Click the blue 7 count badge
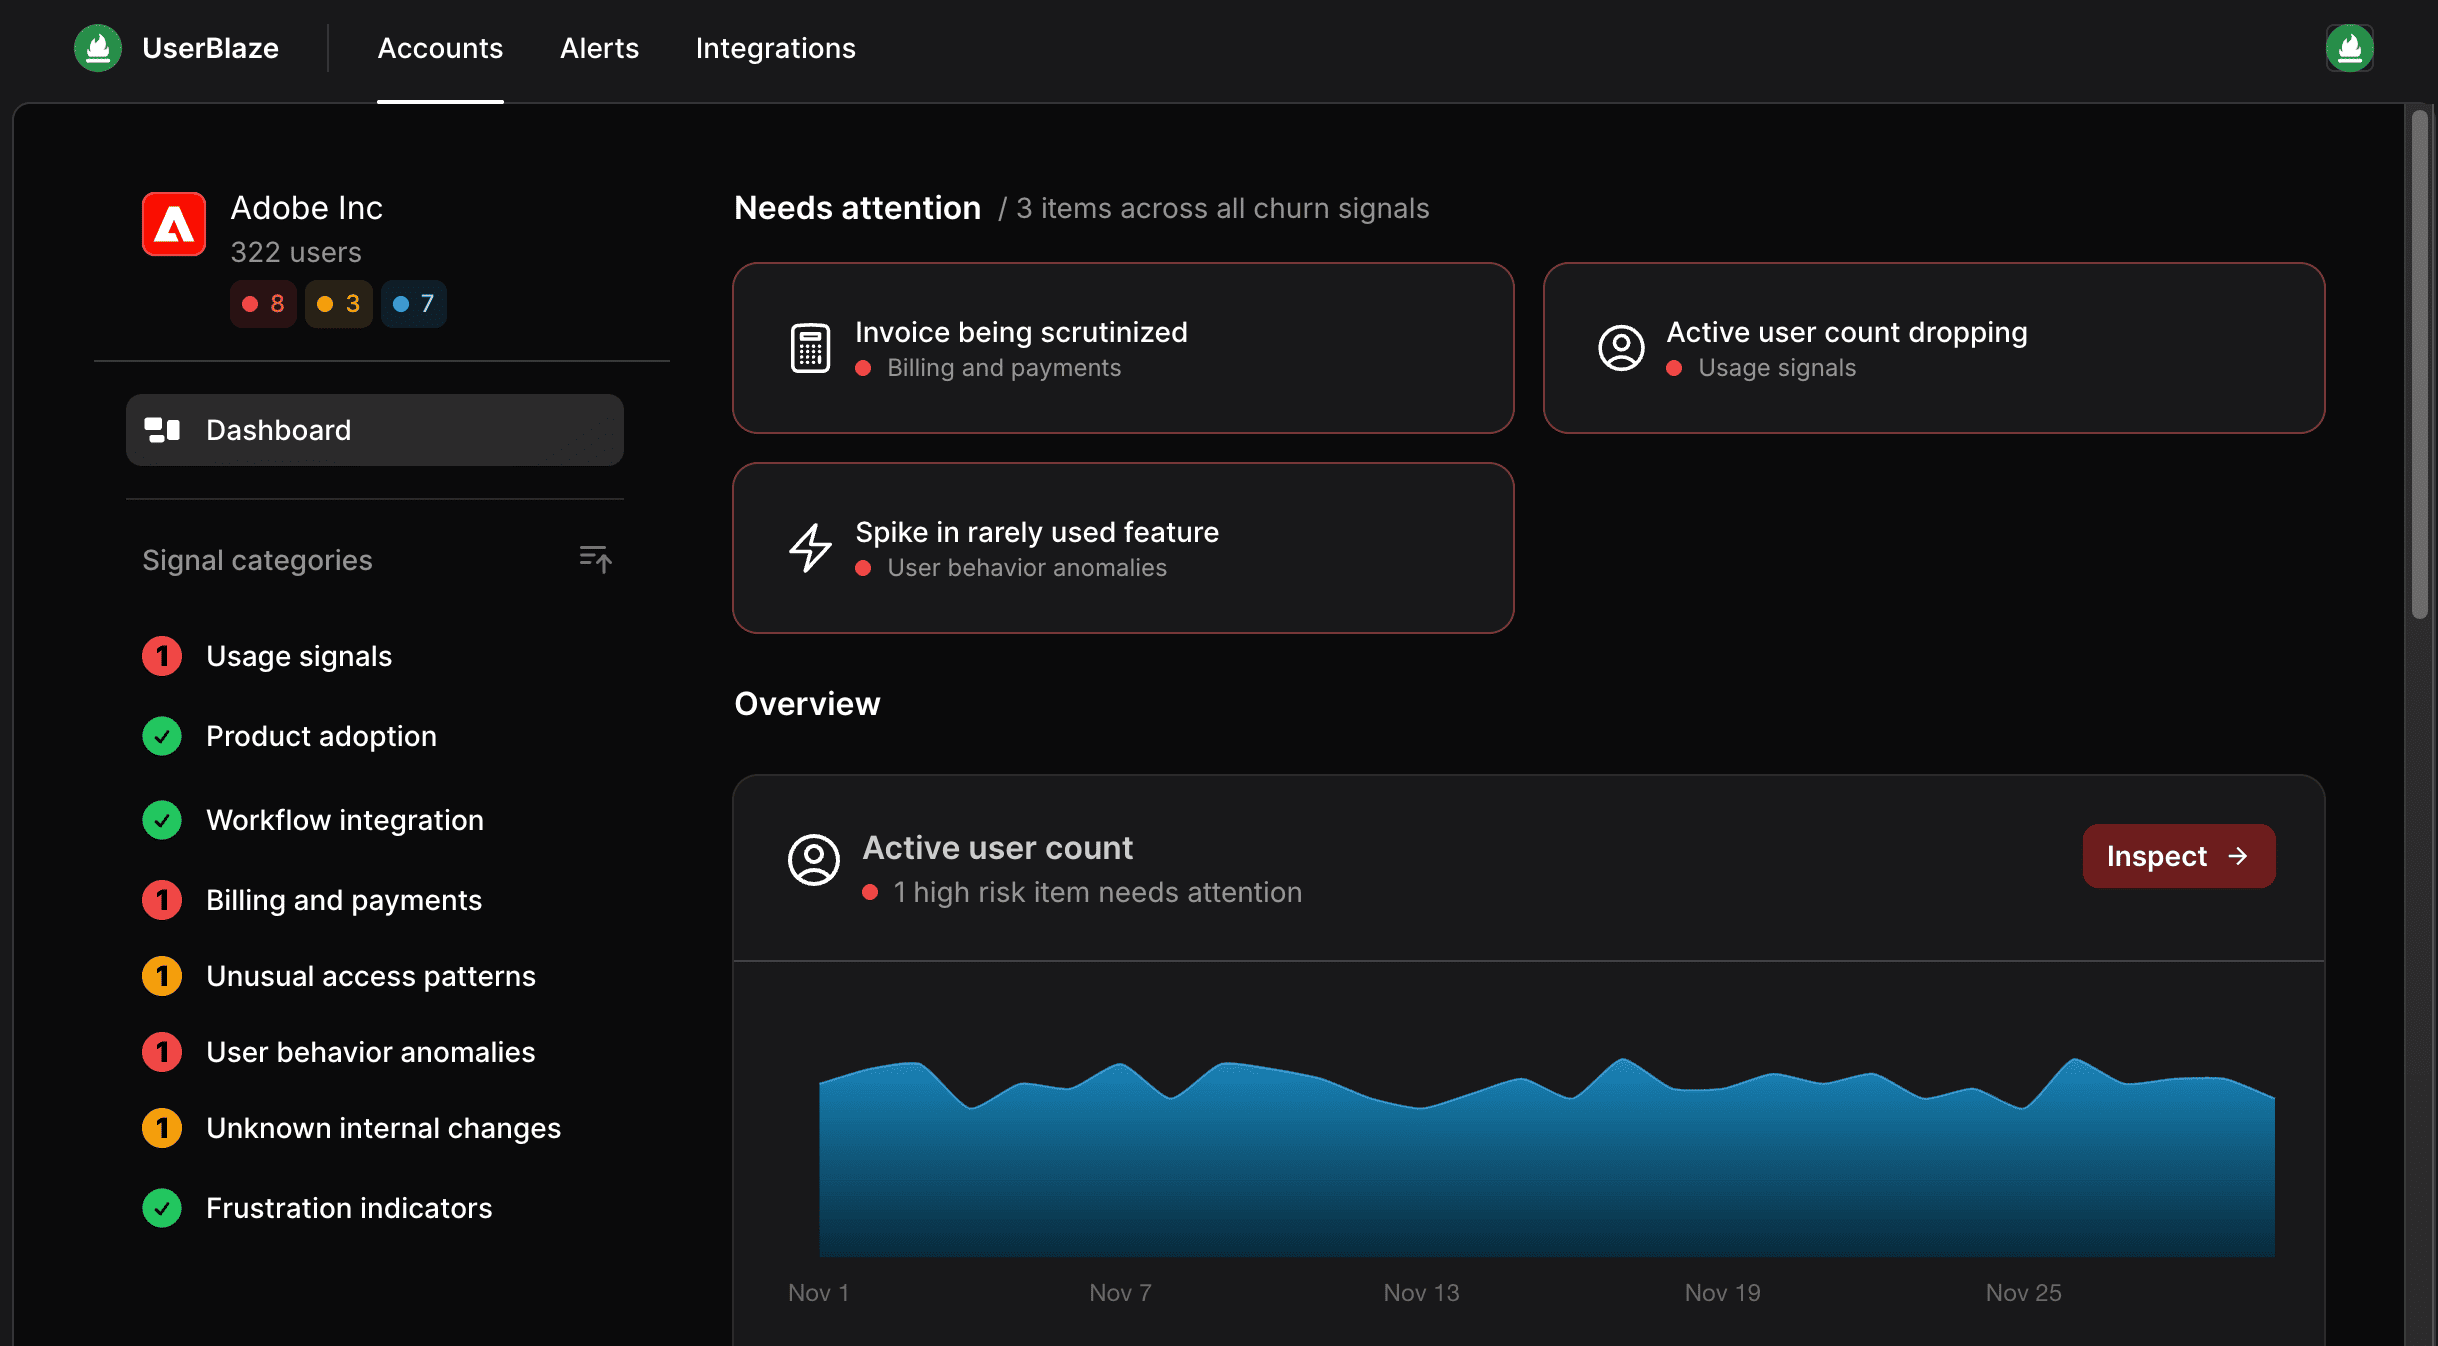This screenshot has width=2438, height=1346. (x=414, y=304)
